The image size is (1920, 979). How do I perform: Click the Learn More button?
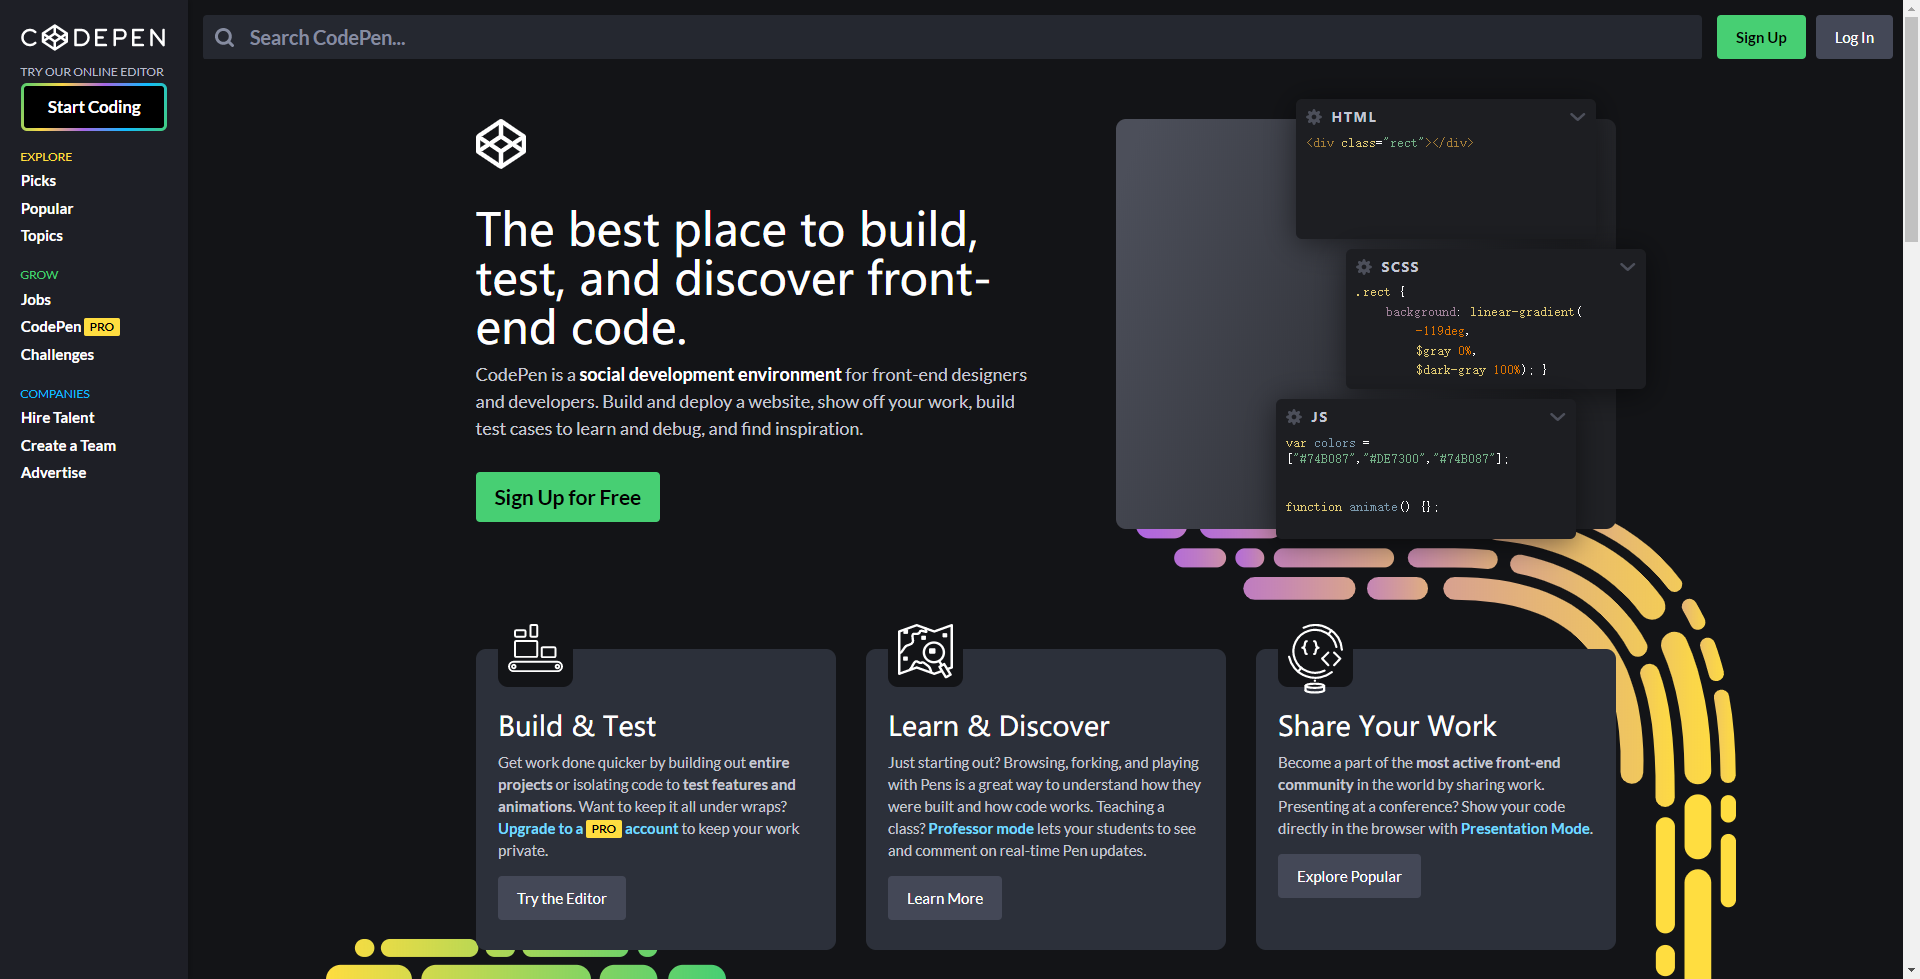945,898
